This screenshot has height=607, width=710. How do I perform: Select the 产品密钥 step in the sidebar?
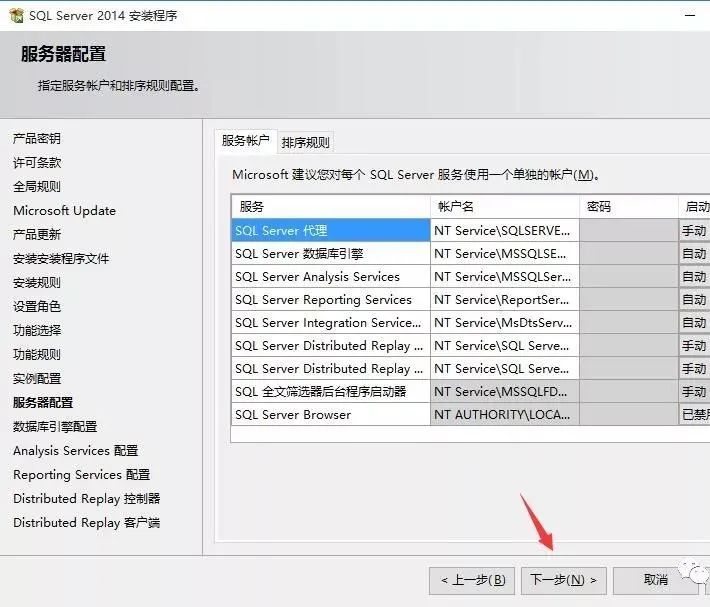(x=37, y=139)
